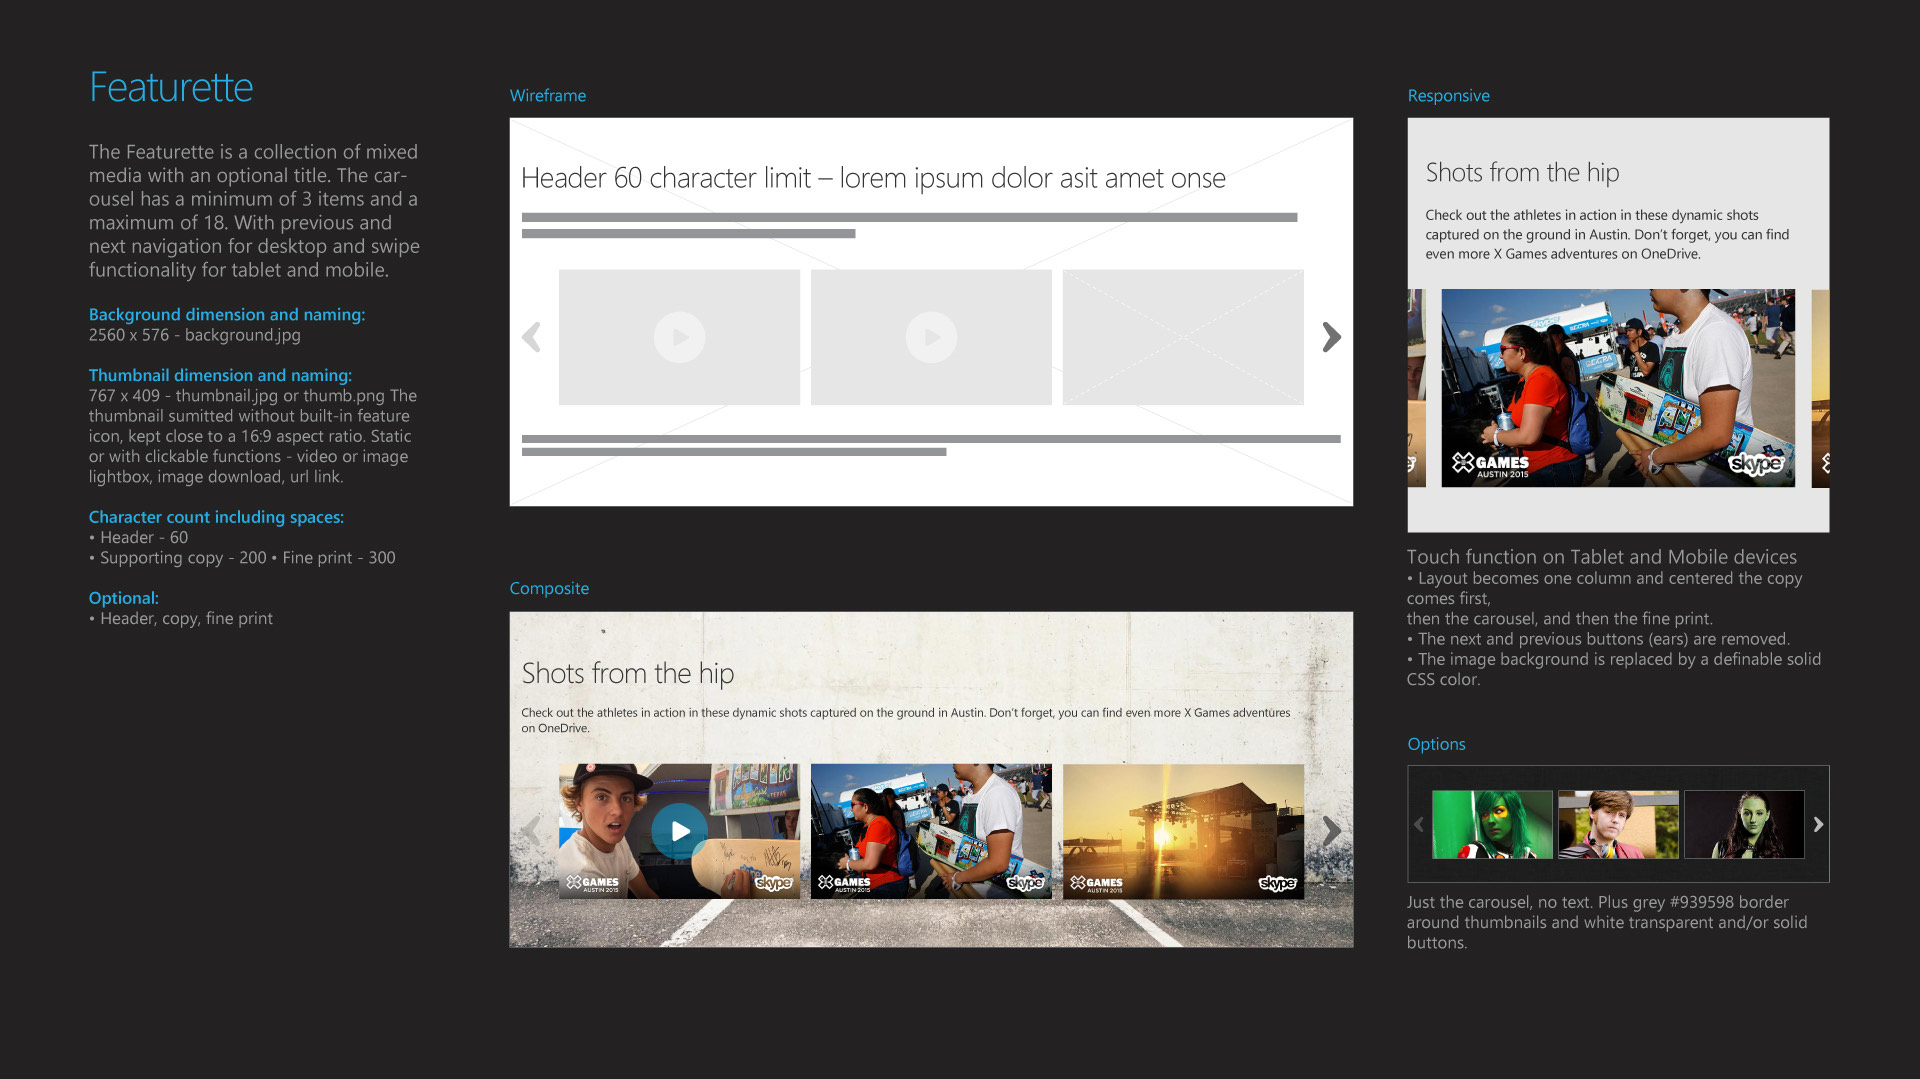Play the skater video in Composite
Image resolution: width=1920 pixels, height=1079 pixels.
pos(679,830)
